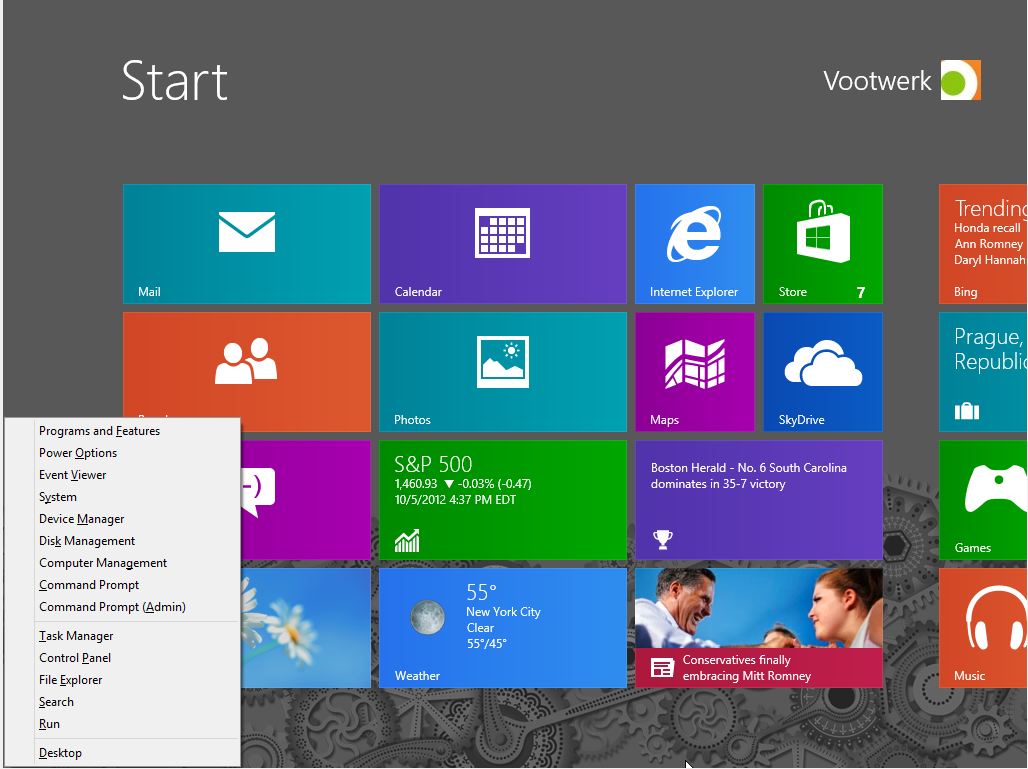This screenshot has height=769, width=1028.
Task: Open the Calendar tile grid icon
Action: click(x=502, y=233)
